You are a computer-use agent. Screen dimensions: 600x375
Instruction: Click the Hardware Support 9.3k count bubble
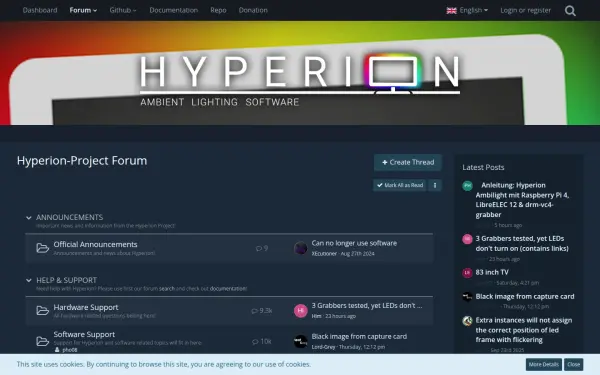click(262, 311)
